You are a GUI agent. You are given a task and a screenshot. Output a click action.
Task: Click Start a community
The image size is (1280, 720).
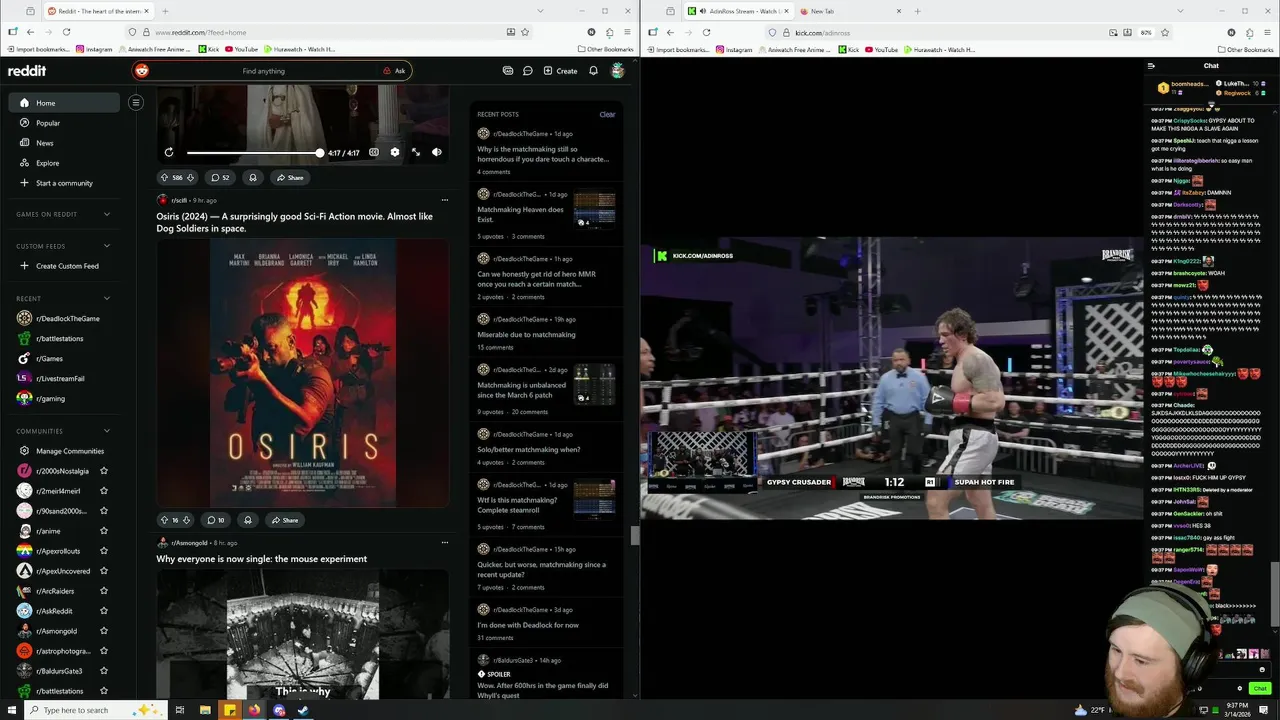click(x=64, y=183)
